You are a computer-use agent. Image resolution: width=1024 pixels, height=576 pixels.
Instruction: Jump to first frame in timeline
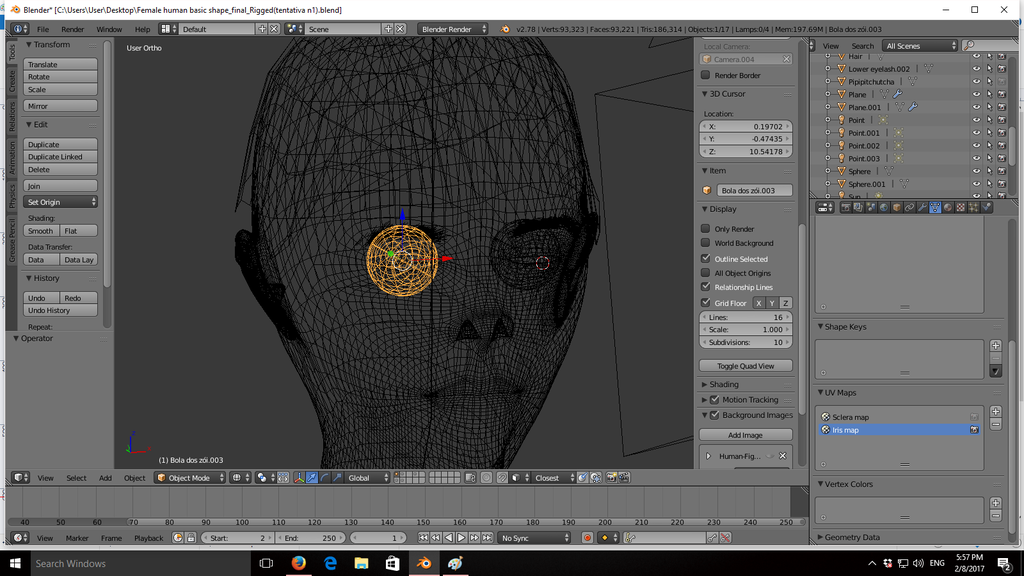pos(423,538)
